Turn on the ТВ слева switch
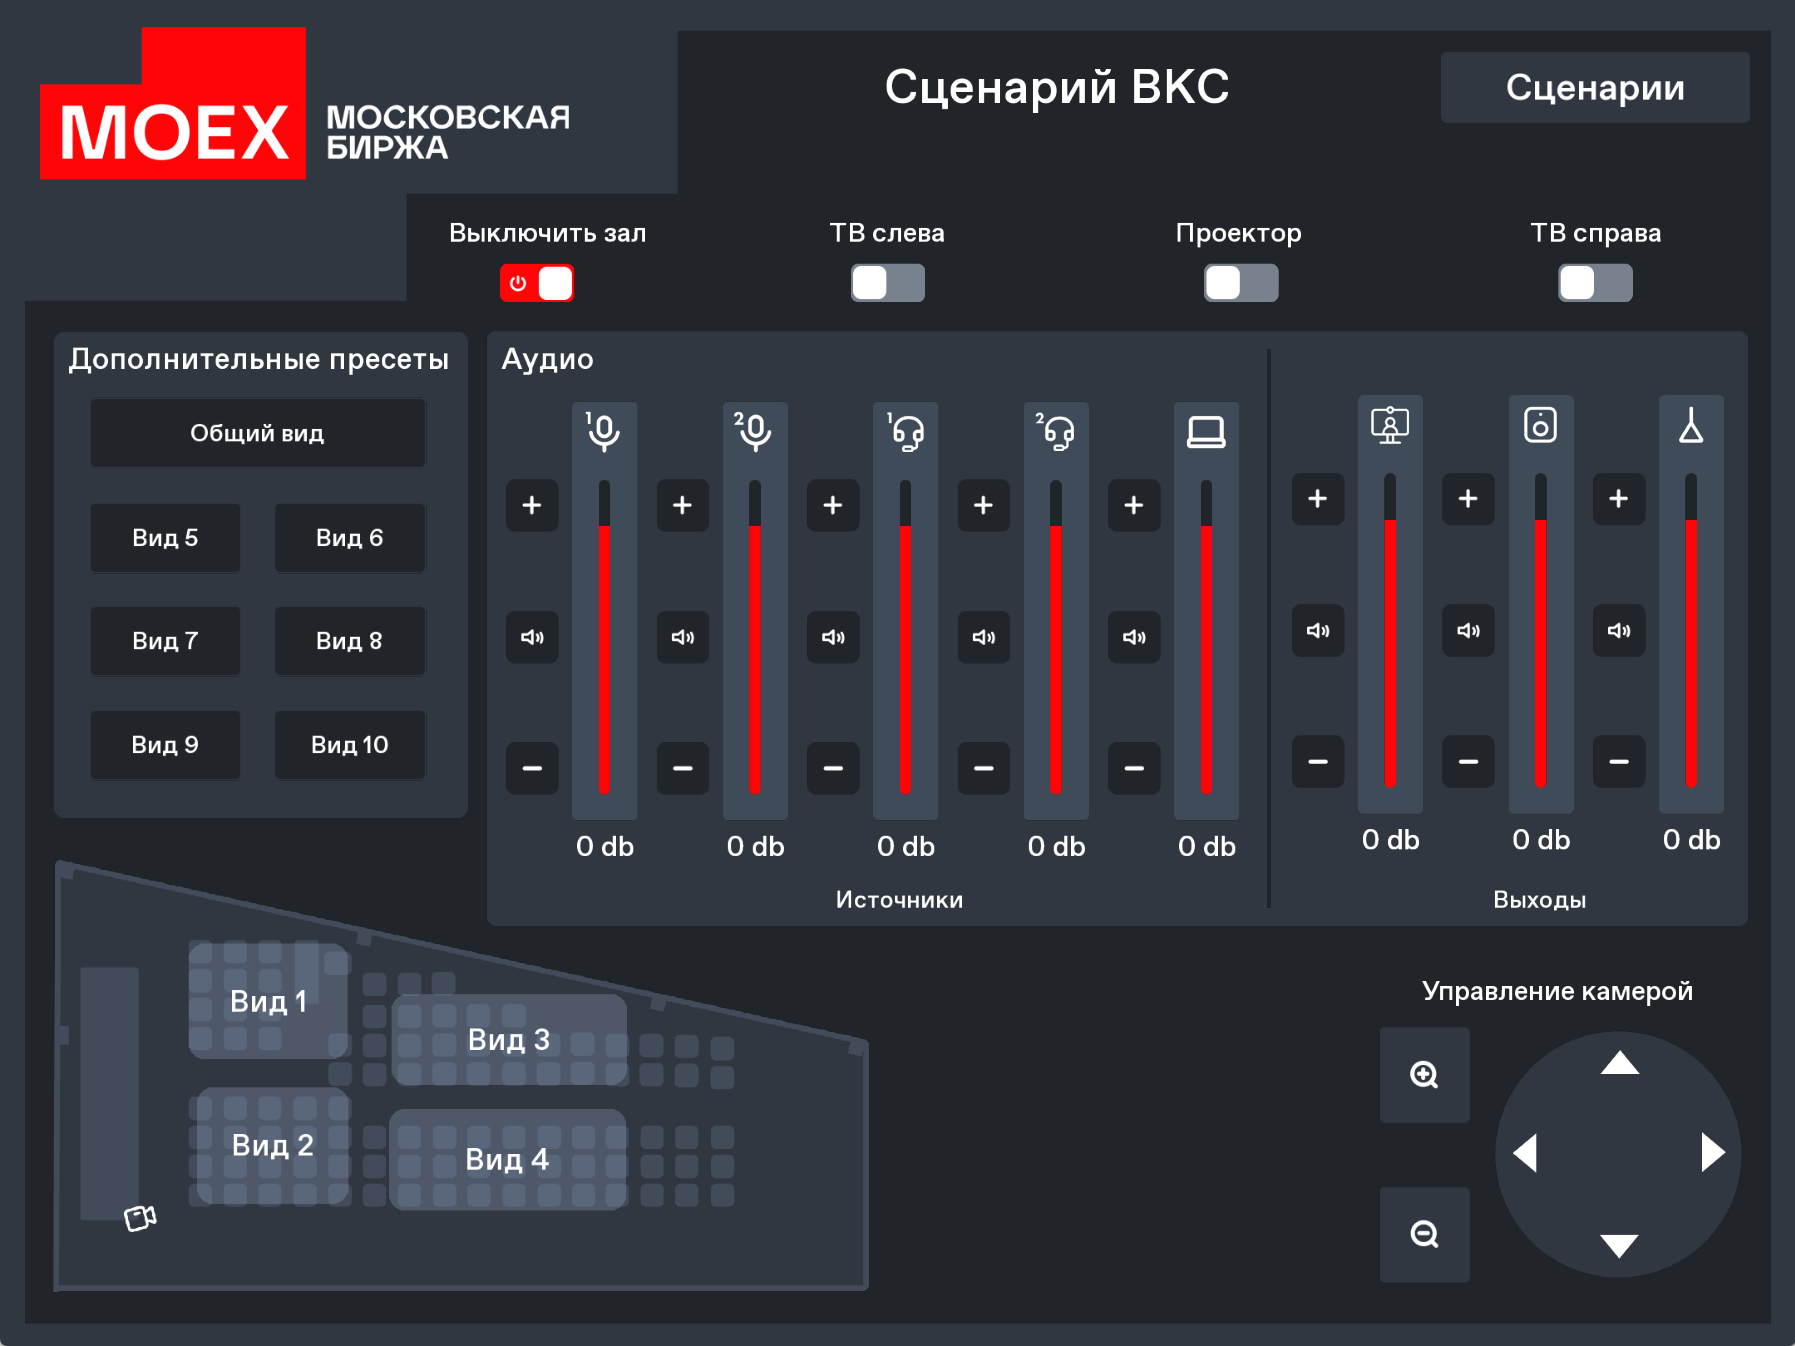 [887, 283]
